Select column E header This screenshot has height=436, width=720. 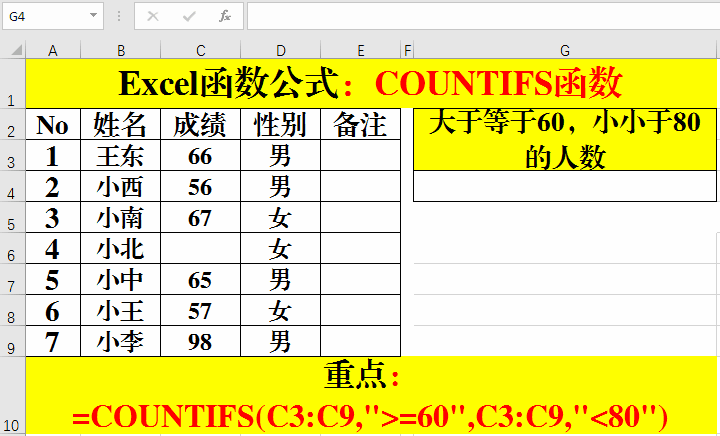coord(360,50)
